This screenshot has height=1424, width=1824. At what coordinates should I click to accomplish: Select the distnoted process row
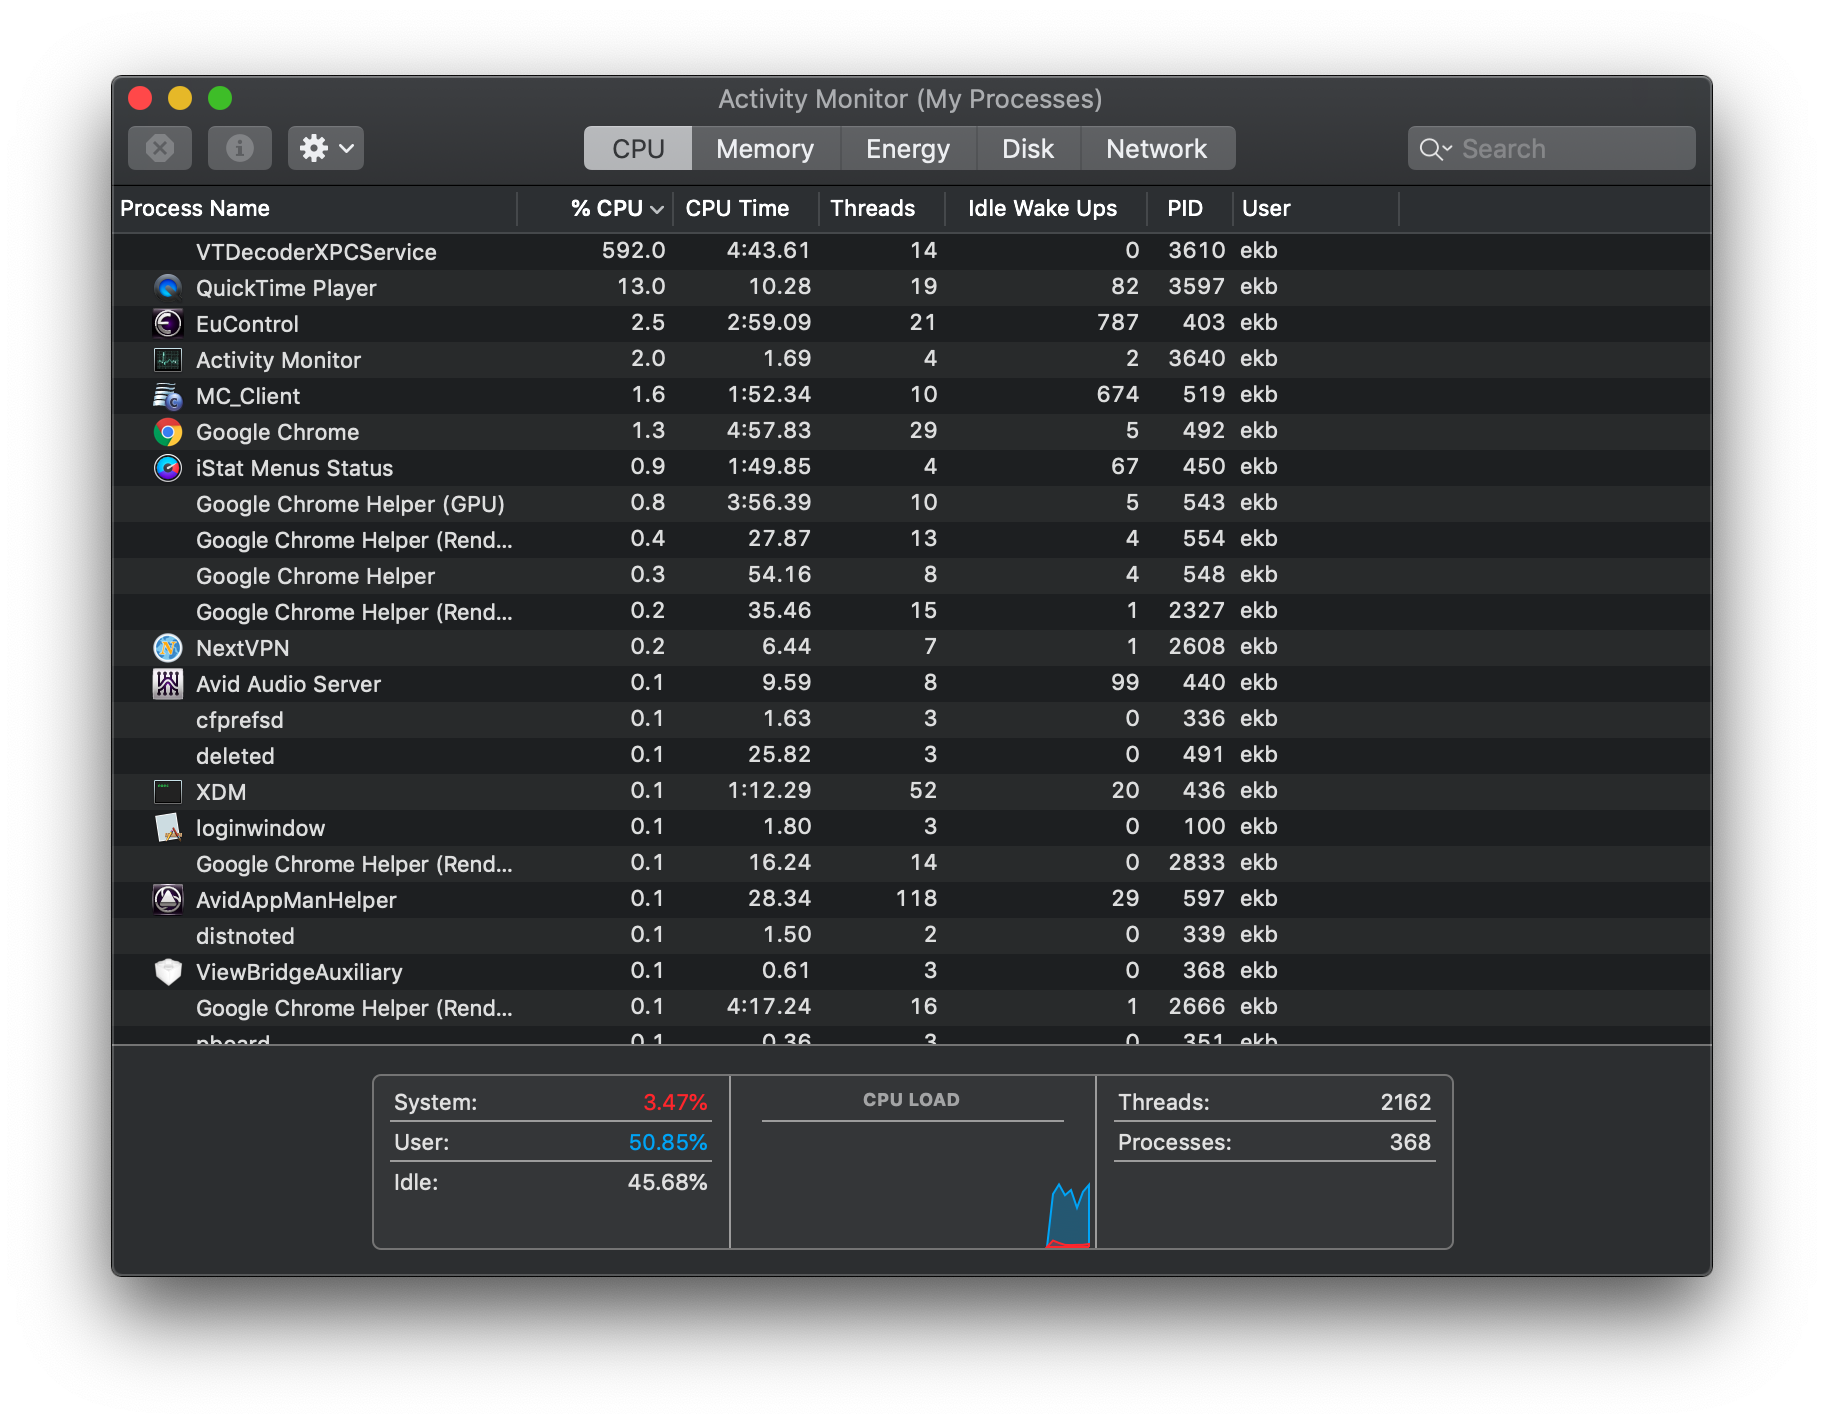[912, 935]
